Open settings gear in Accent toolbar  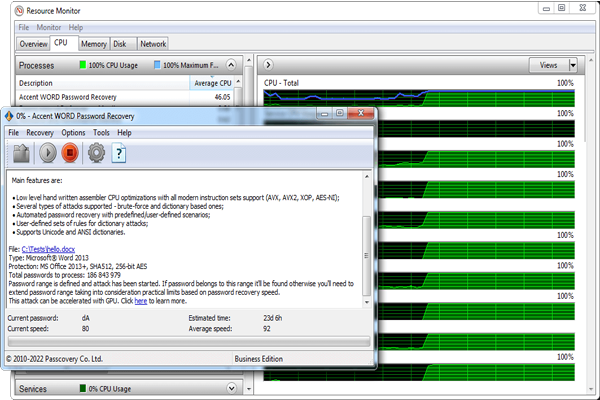click(x=96, y=153)
